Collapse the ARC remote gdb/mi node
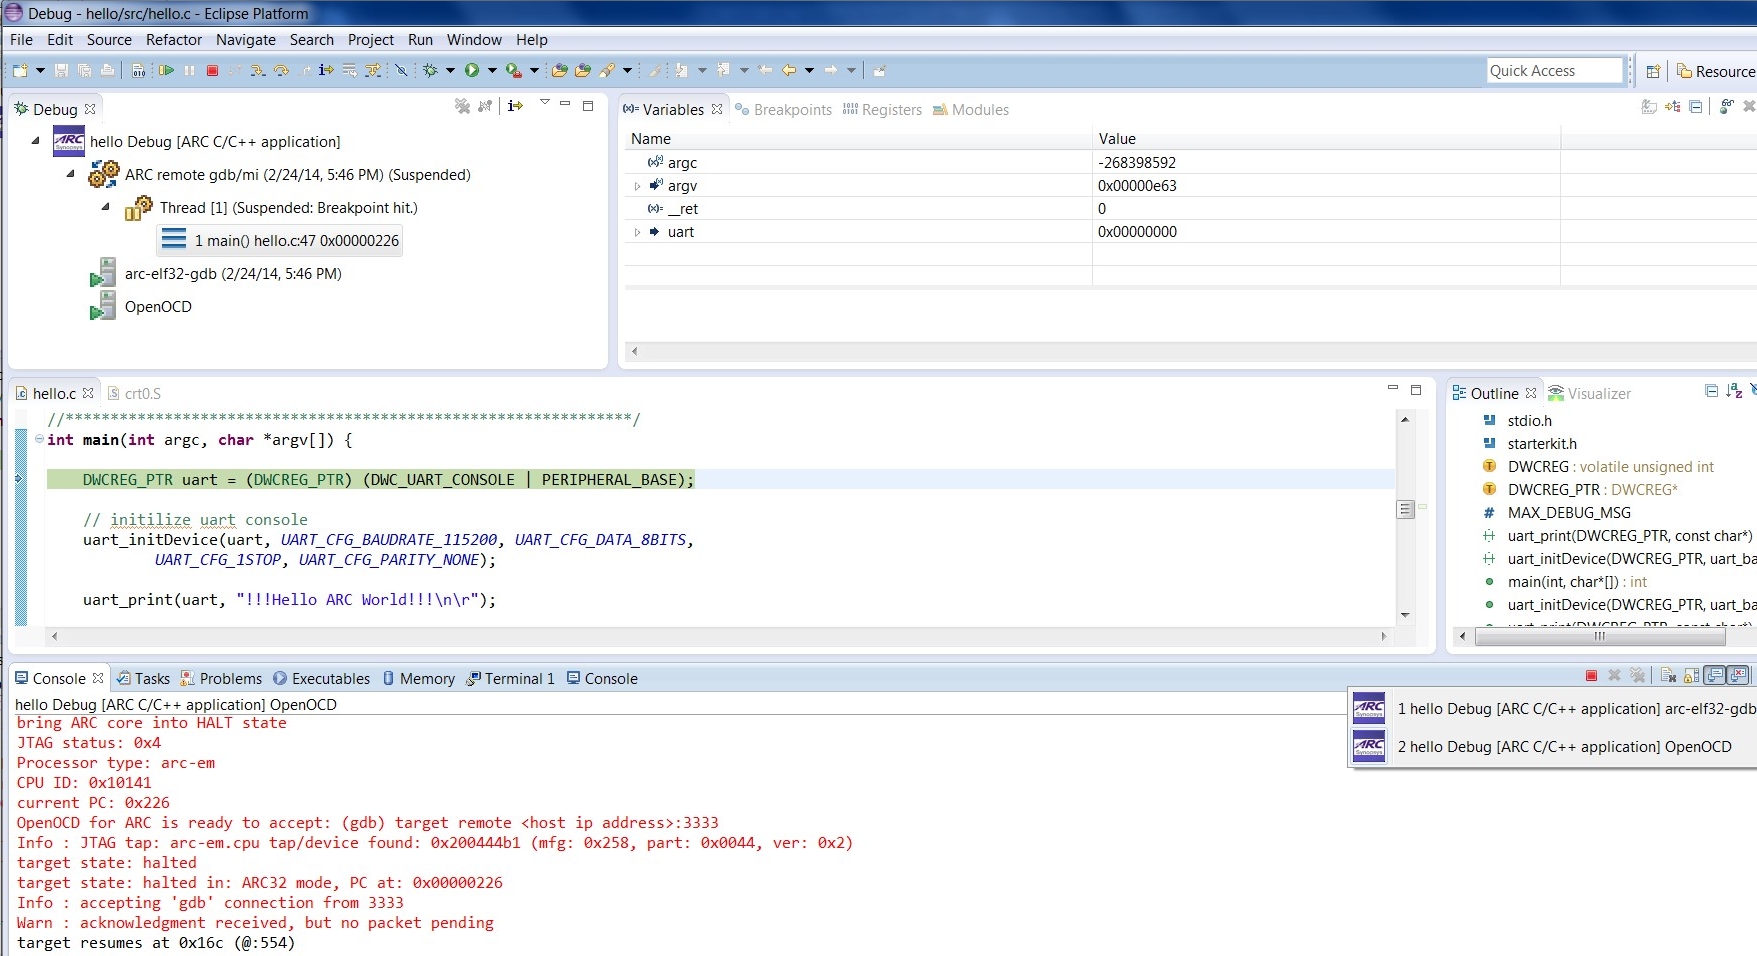Screen dimensions: 1757x956 click(71, 174)
